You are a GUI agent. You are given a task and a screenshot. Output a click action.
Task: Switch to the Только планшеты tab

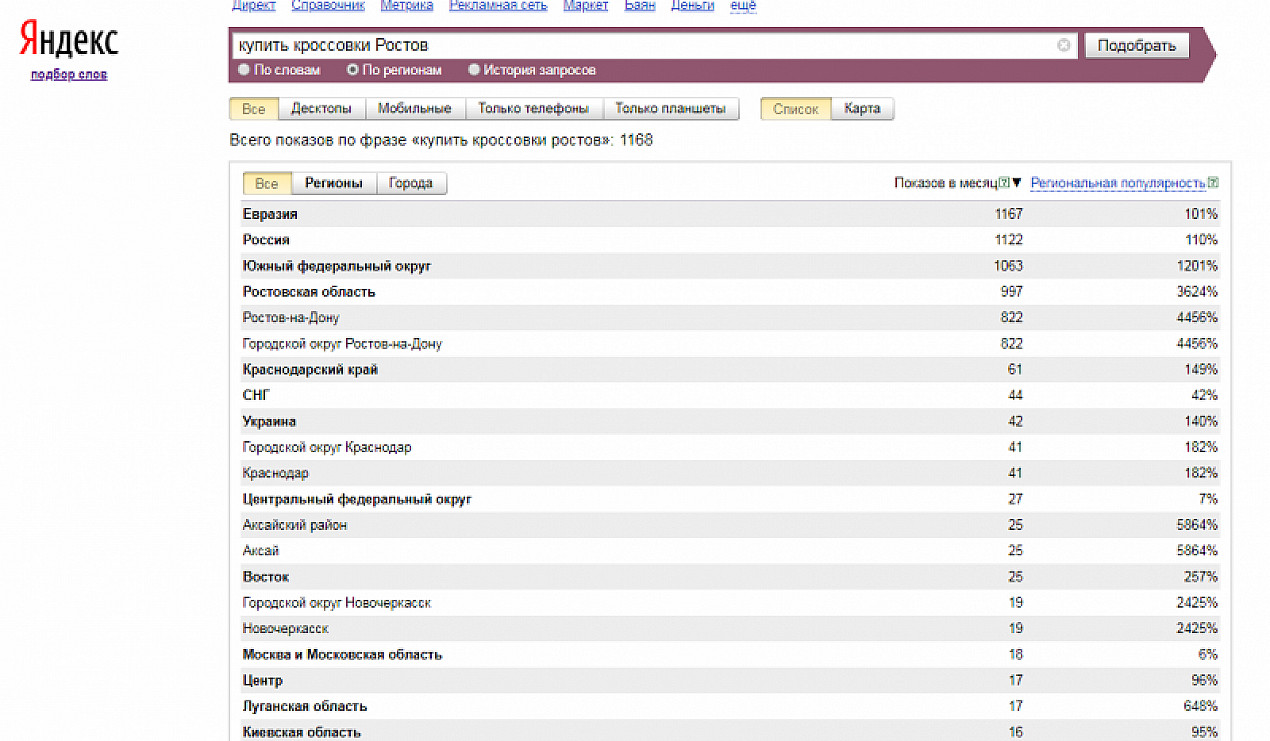670,109
